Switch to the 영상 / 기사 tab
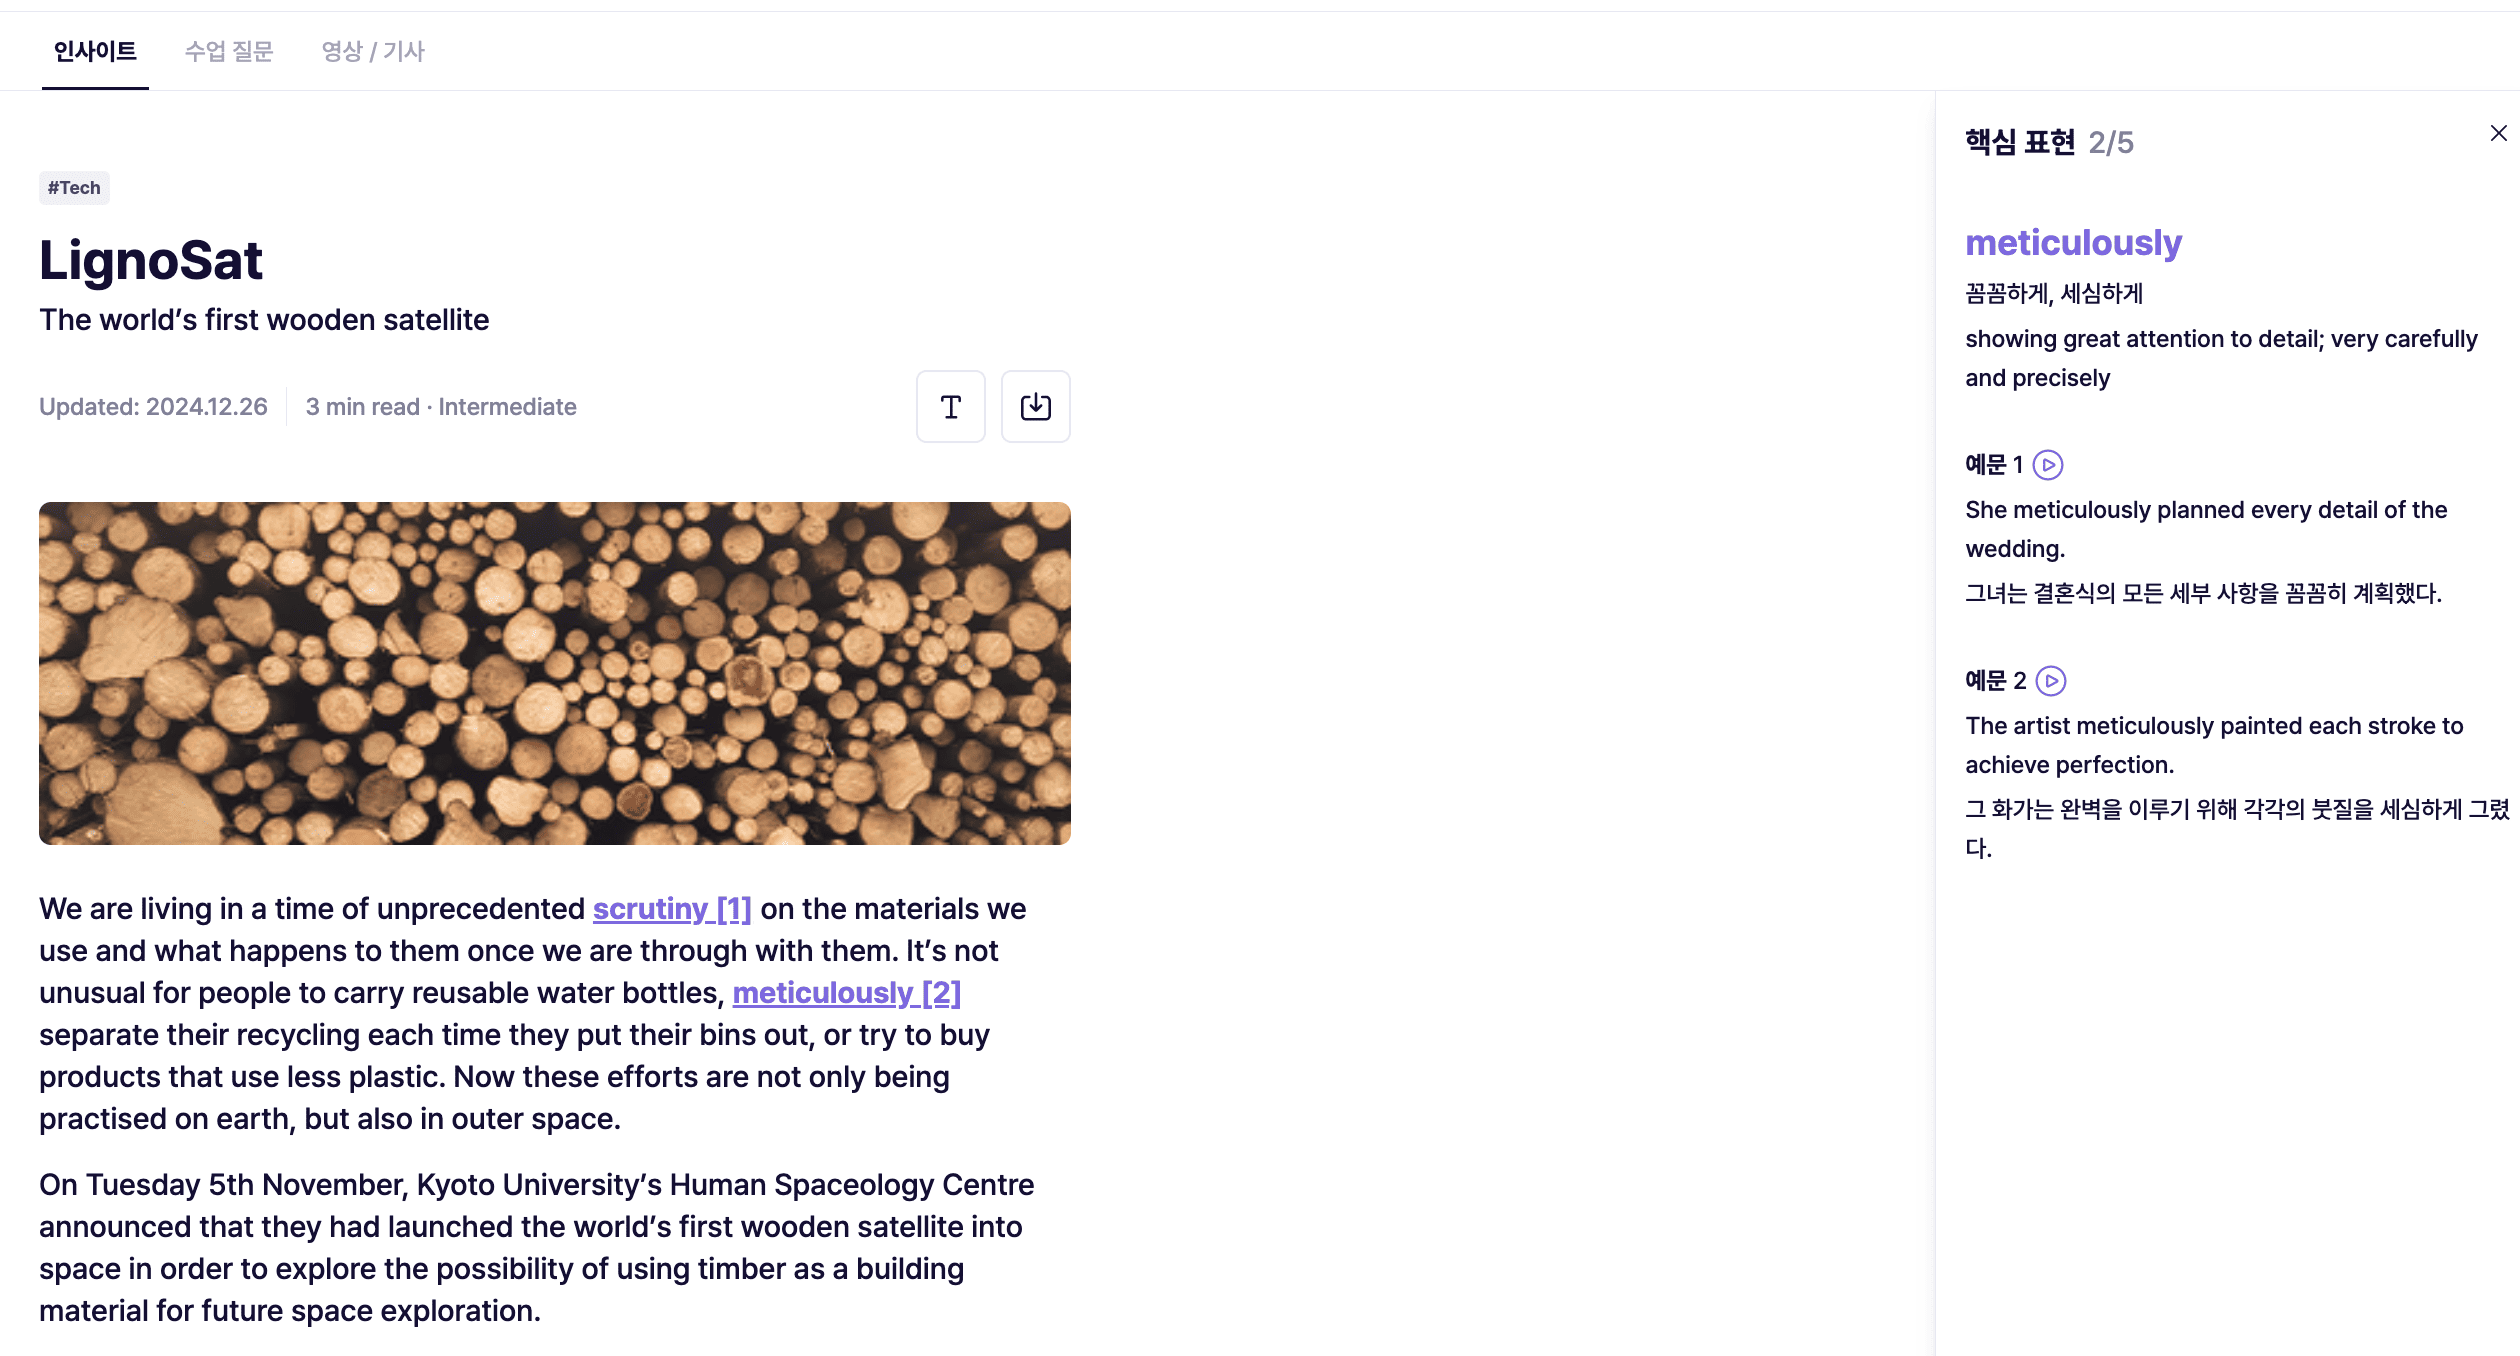This screenshot has height=1356, width=2520. pos(373,51)
